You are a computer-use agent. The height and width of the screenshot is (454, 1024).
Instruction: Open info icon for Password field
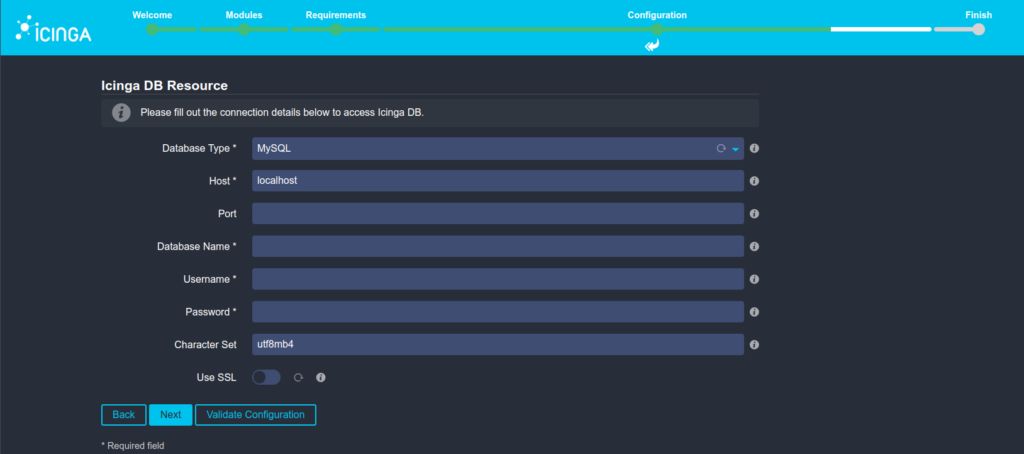(754, 312)
